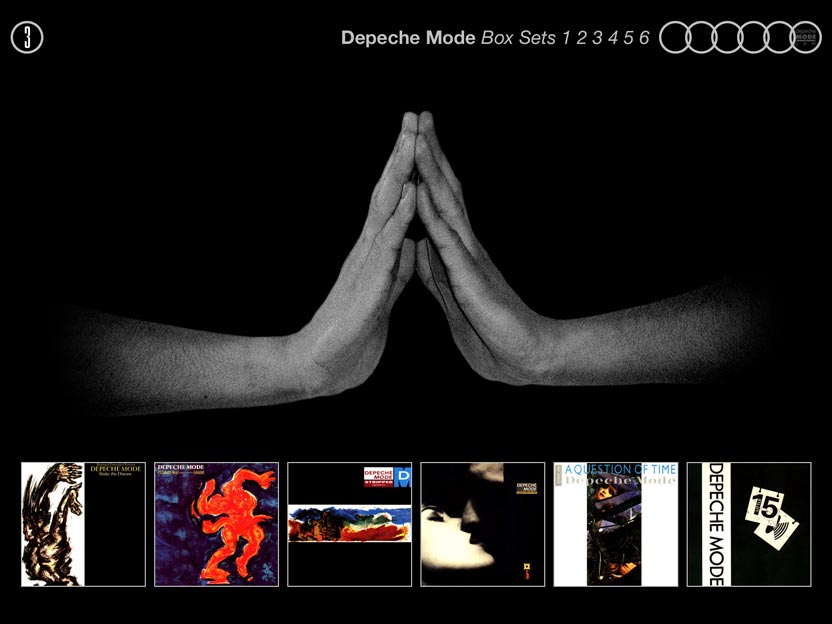Viewport: 832px width, 624px height.
Task: Click the Depeche Mode logo circle
Action: tap(805, 37)
